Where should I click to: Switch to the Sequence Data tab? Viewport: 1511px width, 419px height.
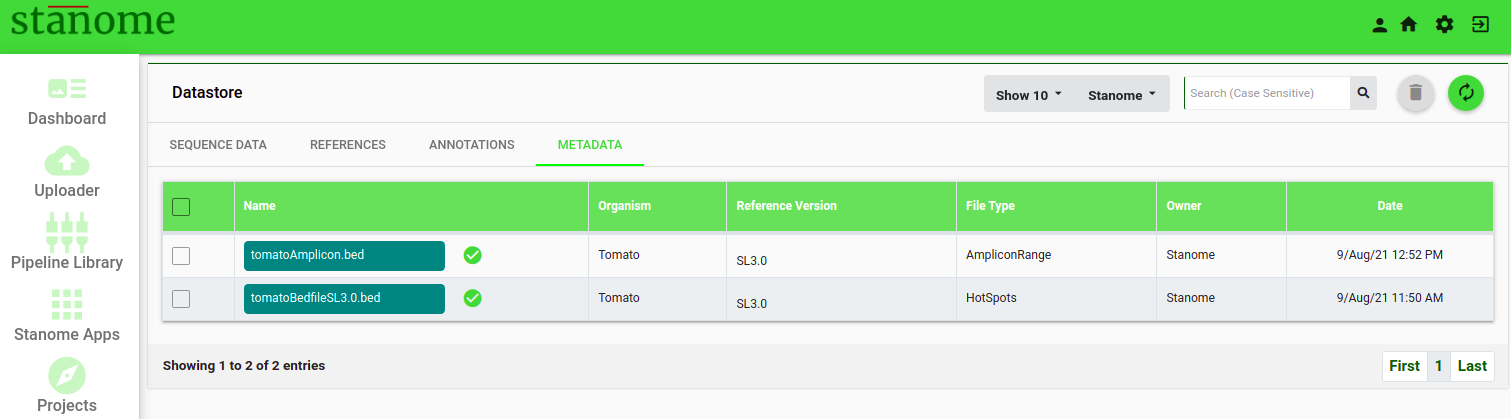(x=218, y=145)
